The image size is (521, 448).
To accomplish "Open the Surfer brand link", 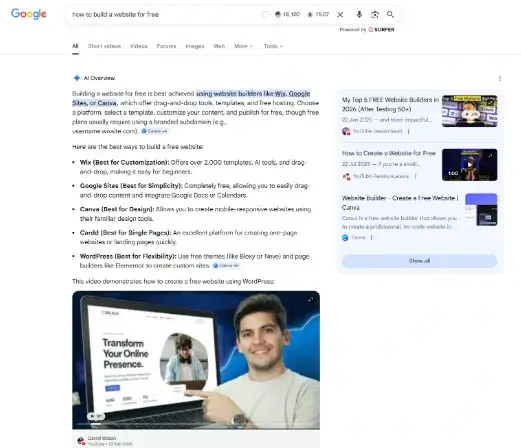I will 381,30.
